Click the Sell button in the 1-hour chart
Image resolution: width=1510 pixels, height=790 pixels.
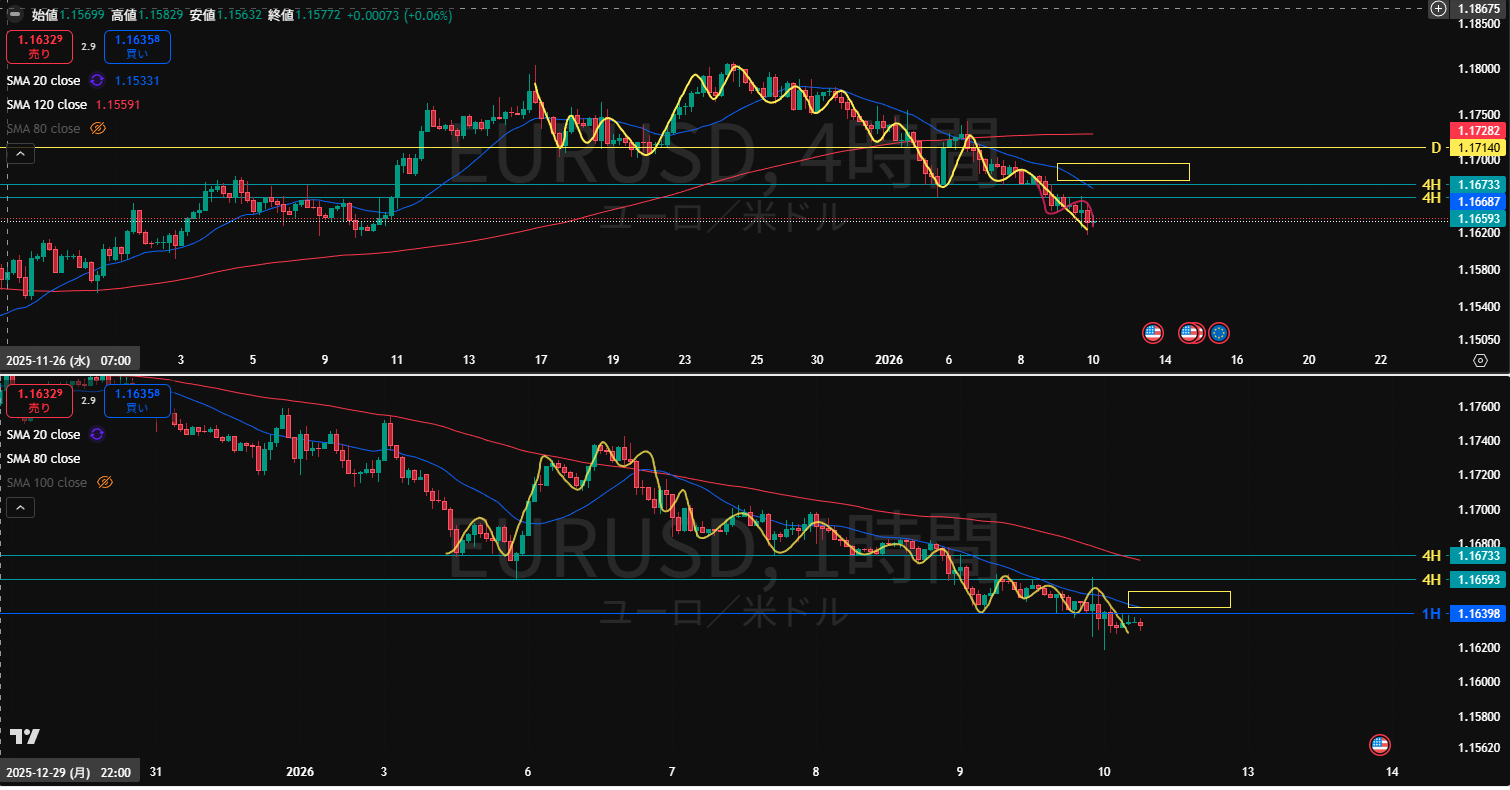(x=39, y=401)
